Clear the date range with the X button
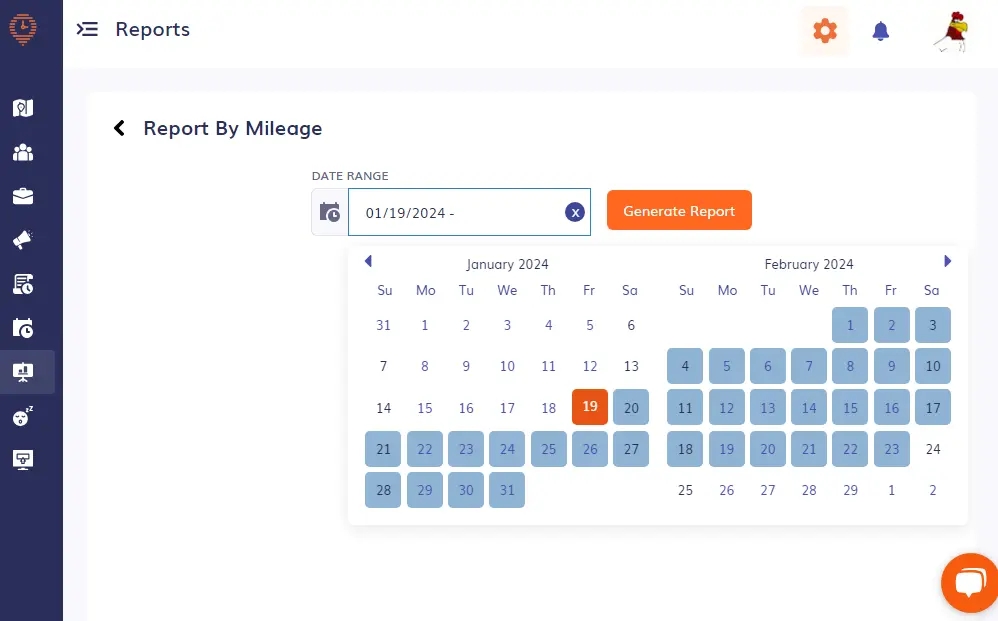This screenshot has height=621, width=998. (x=574, y=212)
